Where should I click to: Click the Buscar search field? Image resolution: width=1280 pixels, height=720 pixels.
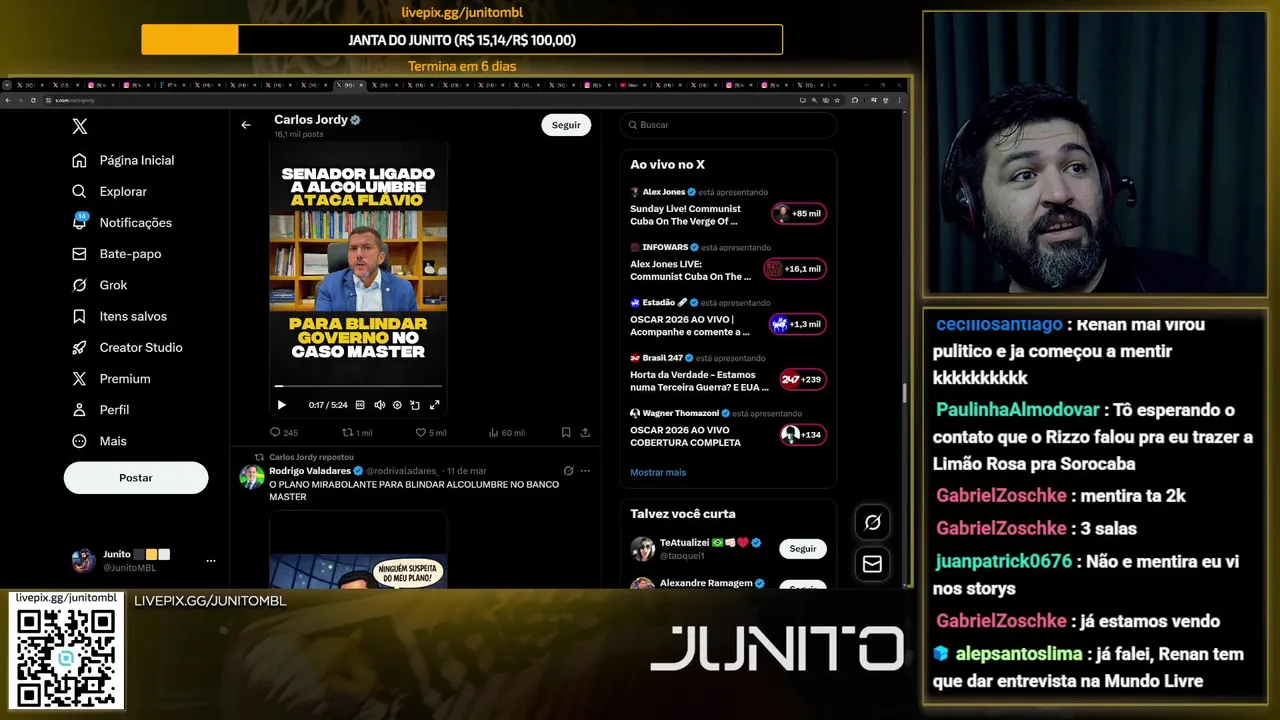(728, 125)
